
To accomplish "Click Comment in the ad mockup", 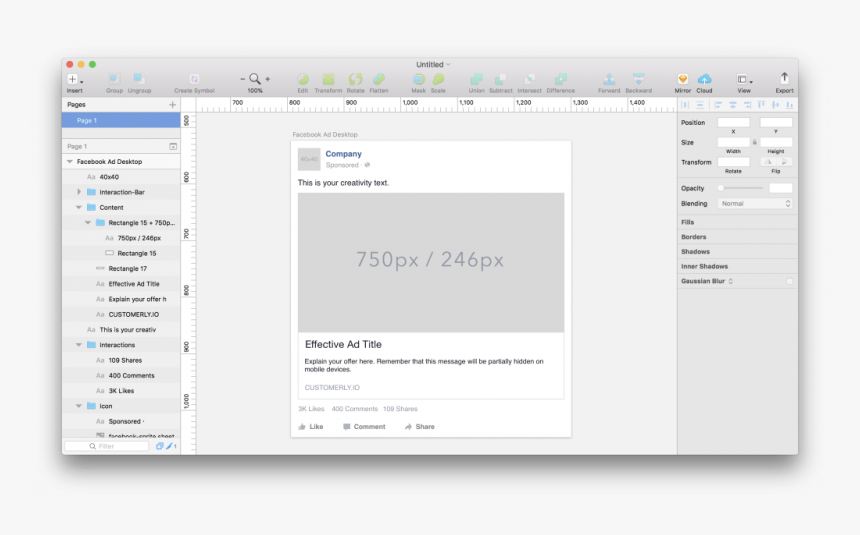I will (x=364, y=426).
